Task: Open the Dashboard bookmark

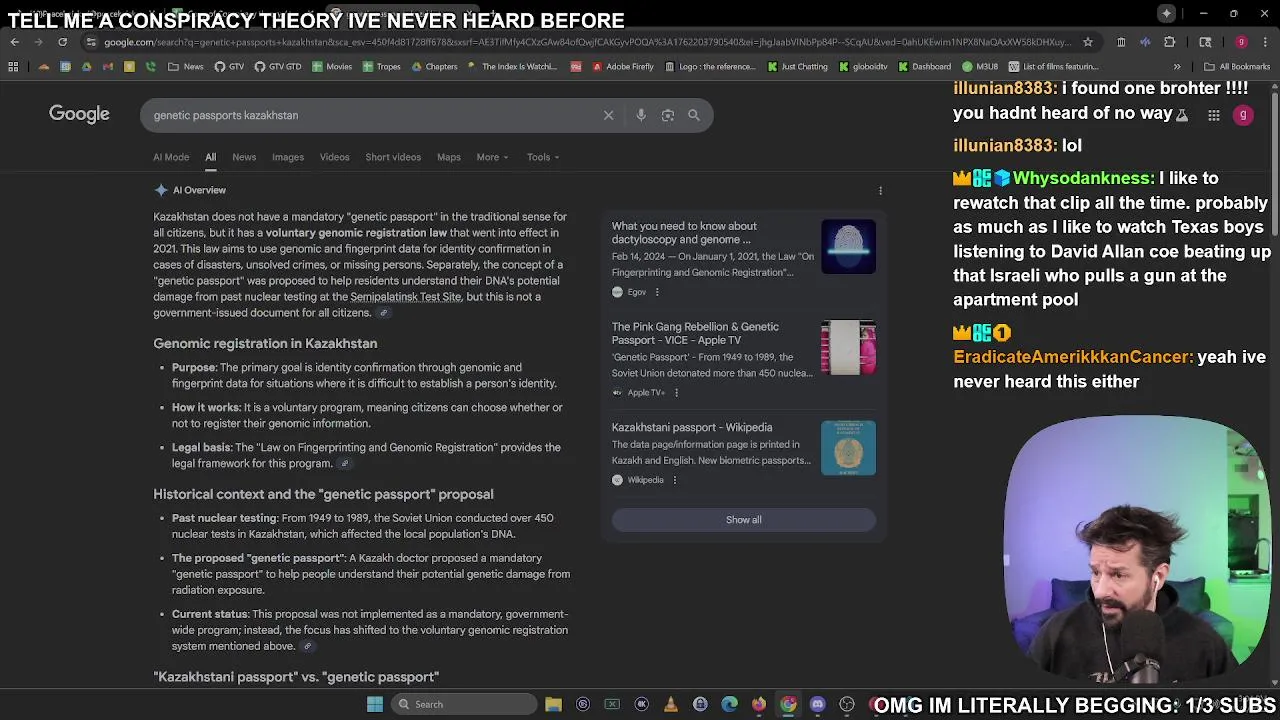Action: tap(924, 67)
